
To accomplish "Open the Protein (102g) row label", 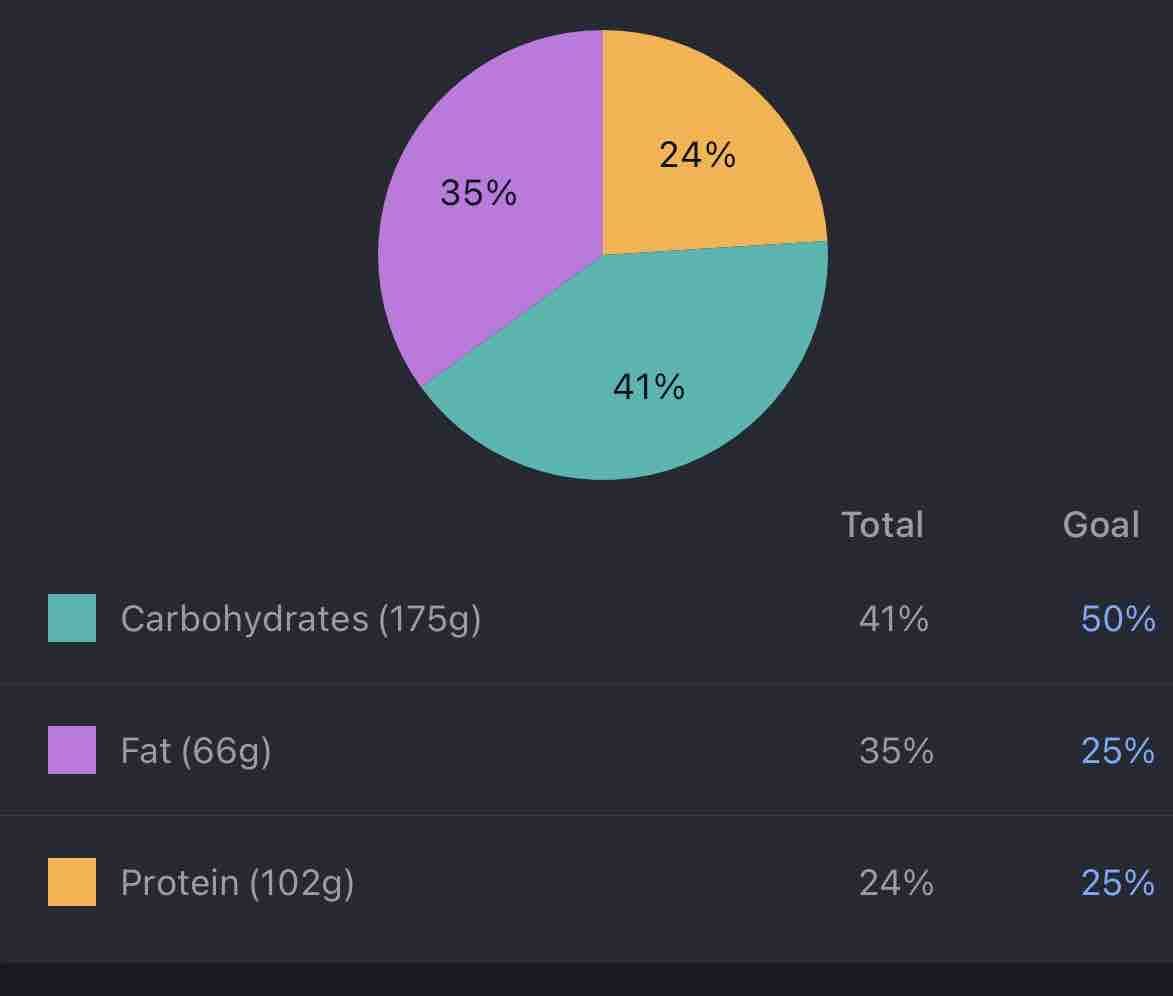I will click(x=237, y=883).
